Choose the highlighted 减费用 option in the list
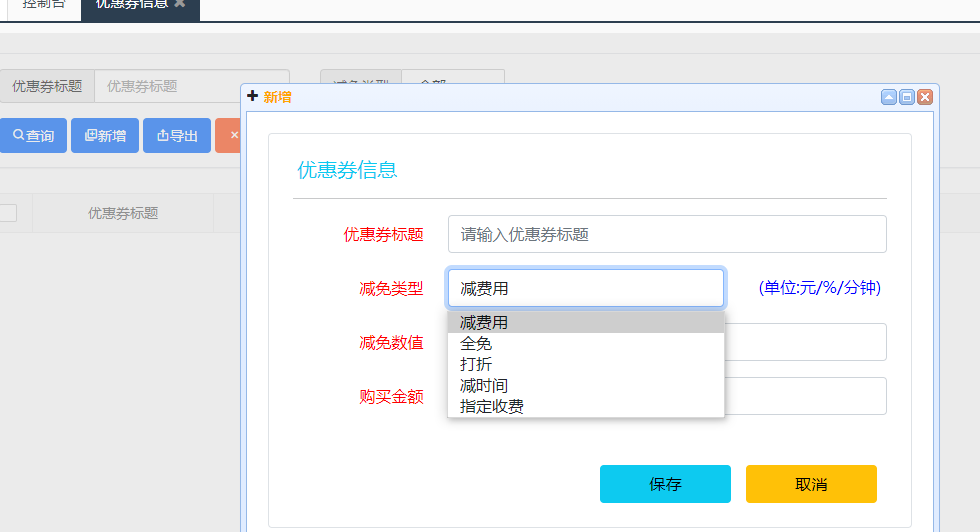Screen dimensions: 980x532 [x=586, y=323]
